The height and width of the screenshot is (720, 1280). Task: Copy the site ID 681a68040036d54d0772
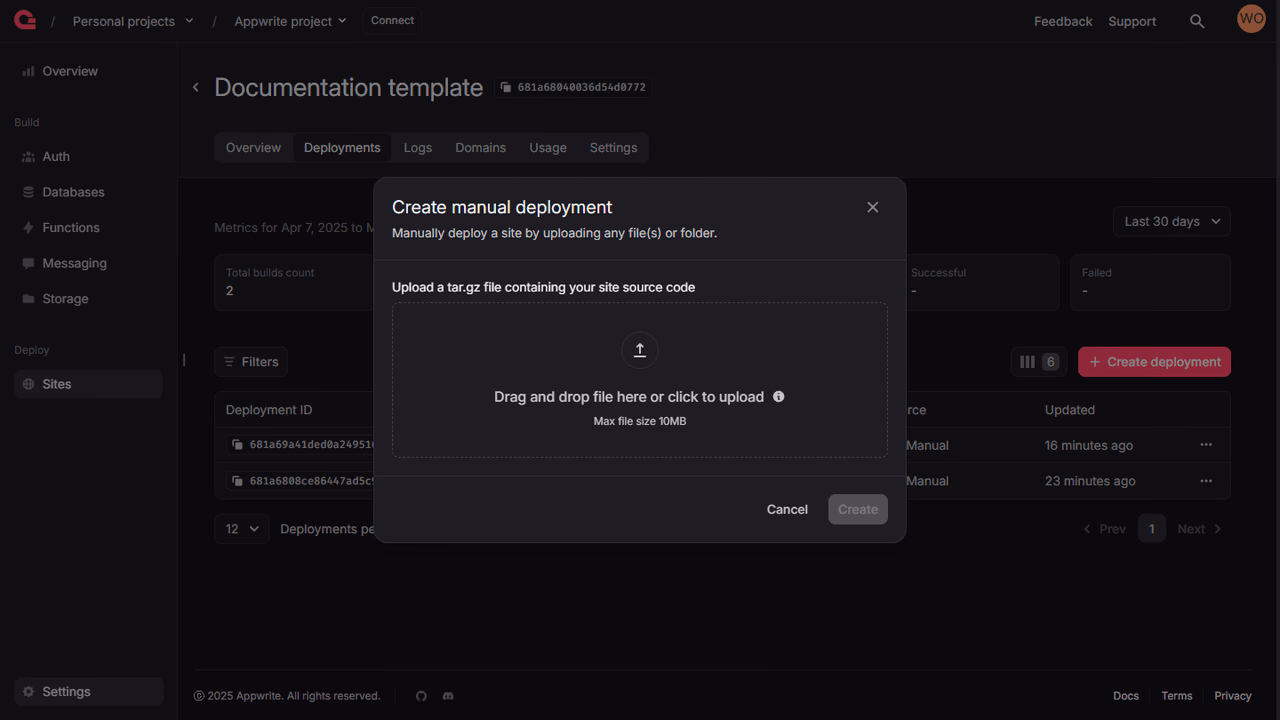pos(574,88)
